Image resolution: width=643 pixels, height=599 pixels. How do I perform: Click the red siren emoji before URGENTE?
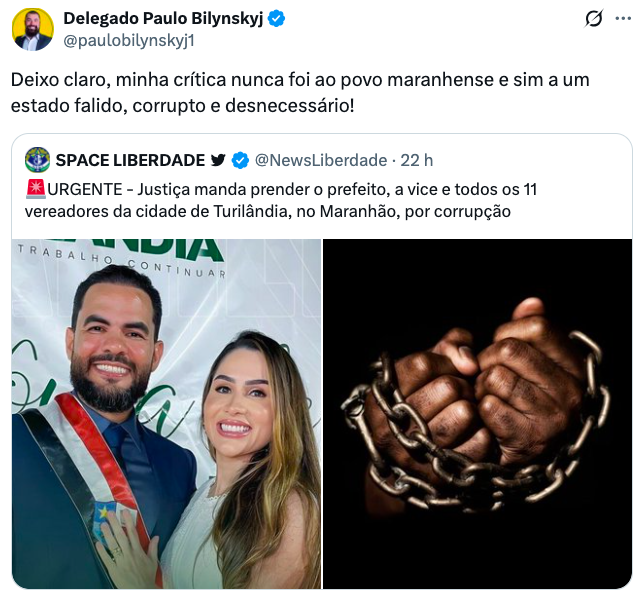tap(36, 189)
